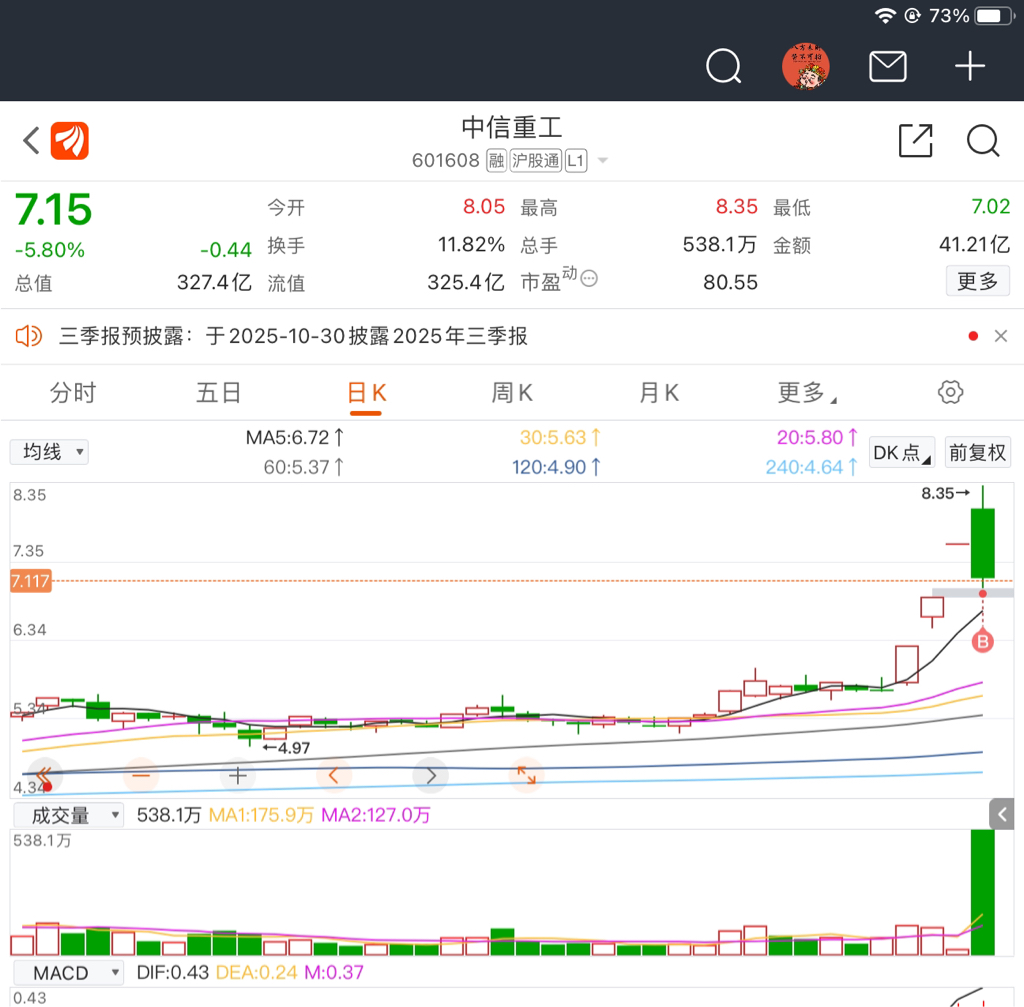Switch to the 分时 tab
Screen dimensions: 1024x1007
coord(73,393)
